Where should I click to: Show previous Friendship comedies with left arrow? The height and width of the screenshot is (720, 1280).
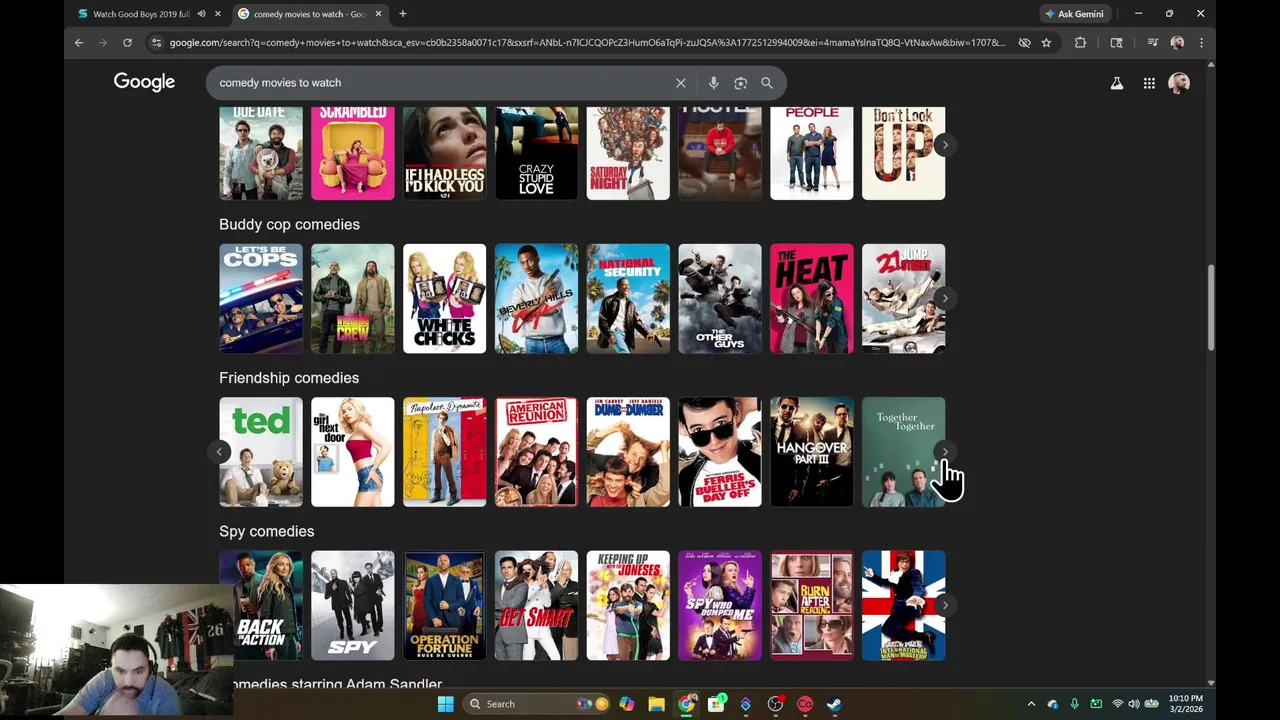[220, 452]
